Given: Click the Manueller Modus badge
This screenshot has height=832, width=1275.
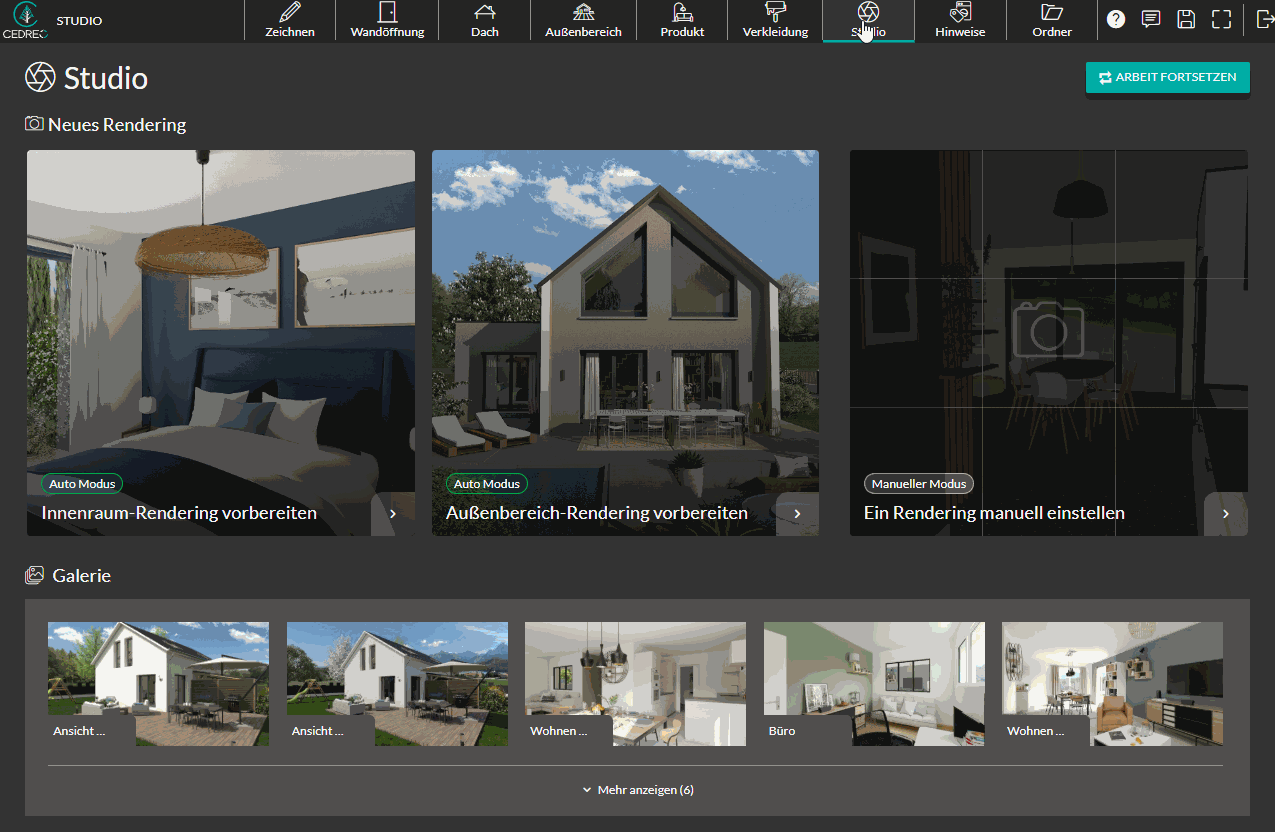Looking at the screenshot, I should (x=919, y=484).
